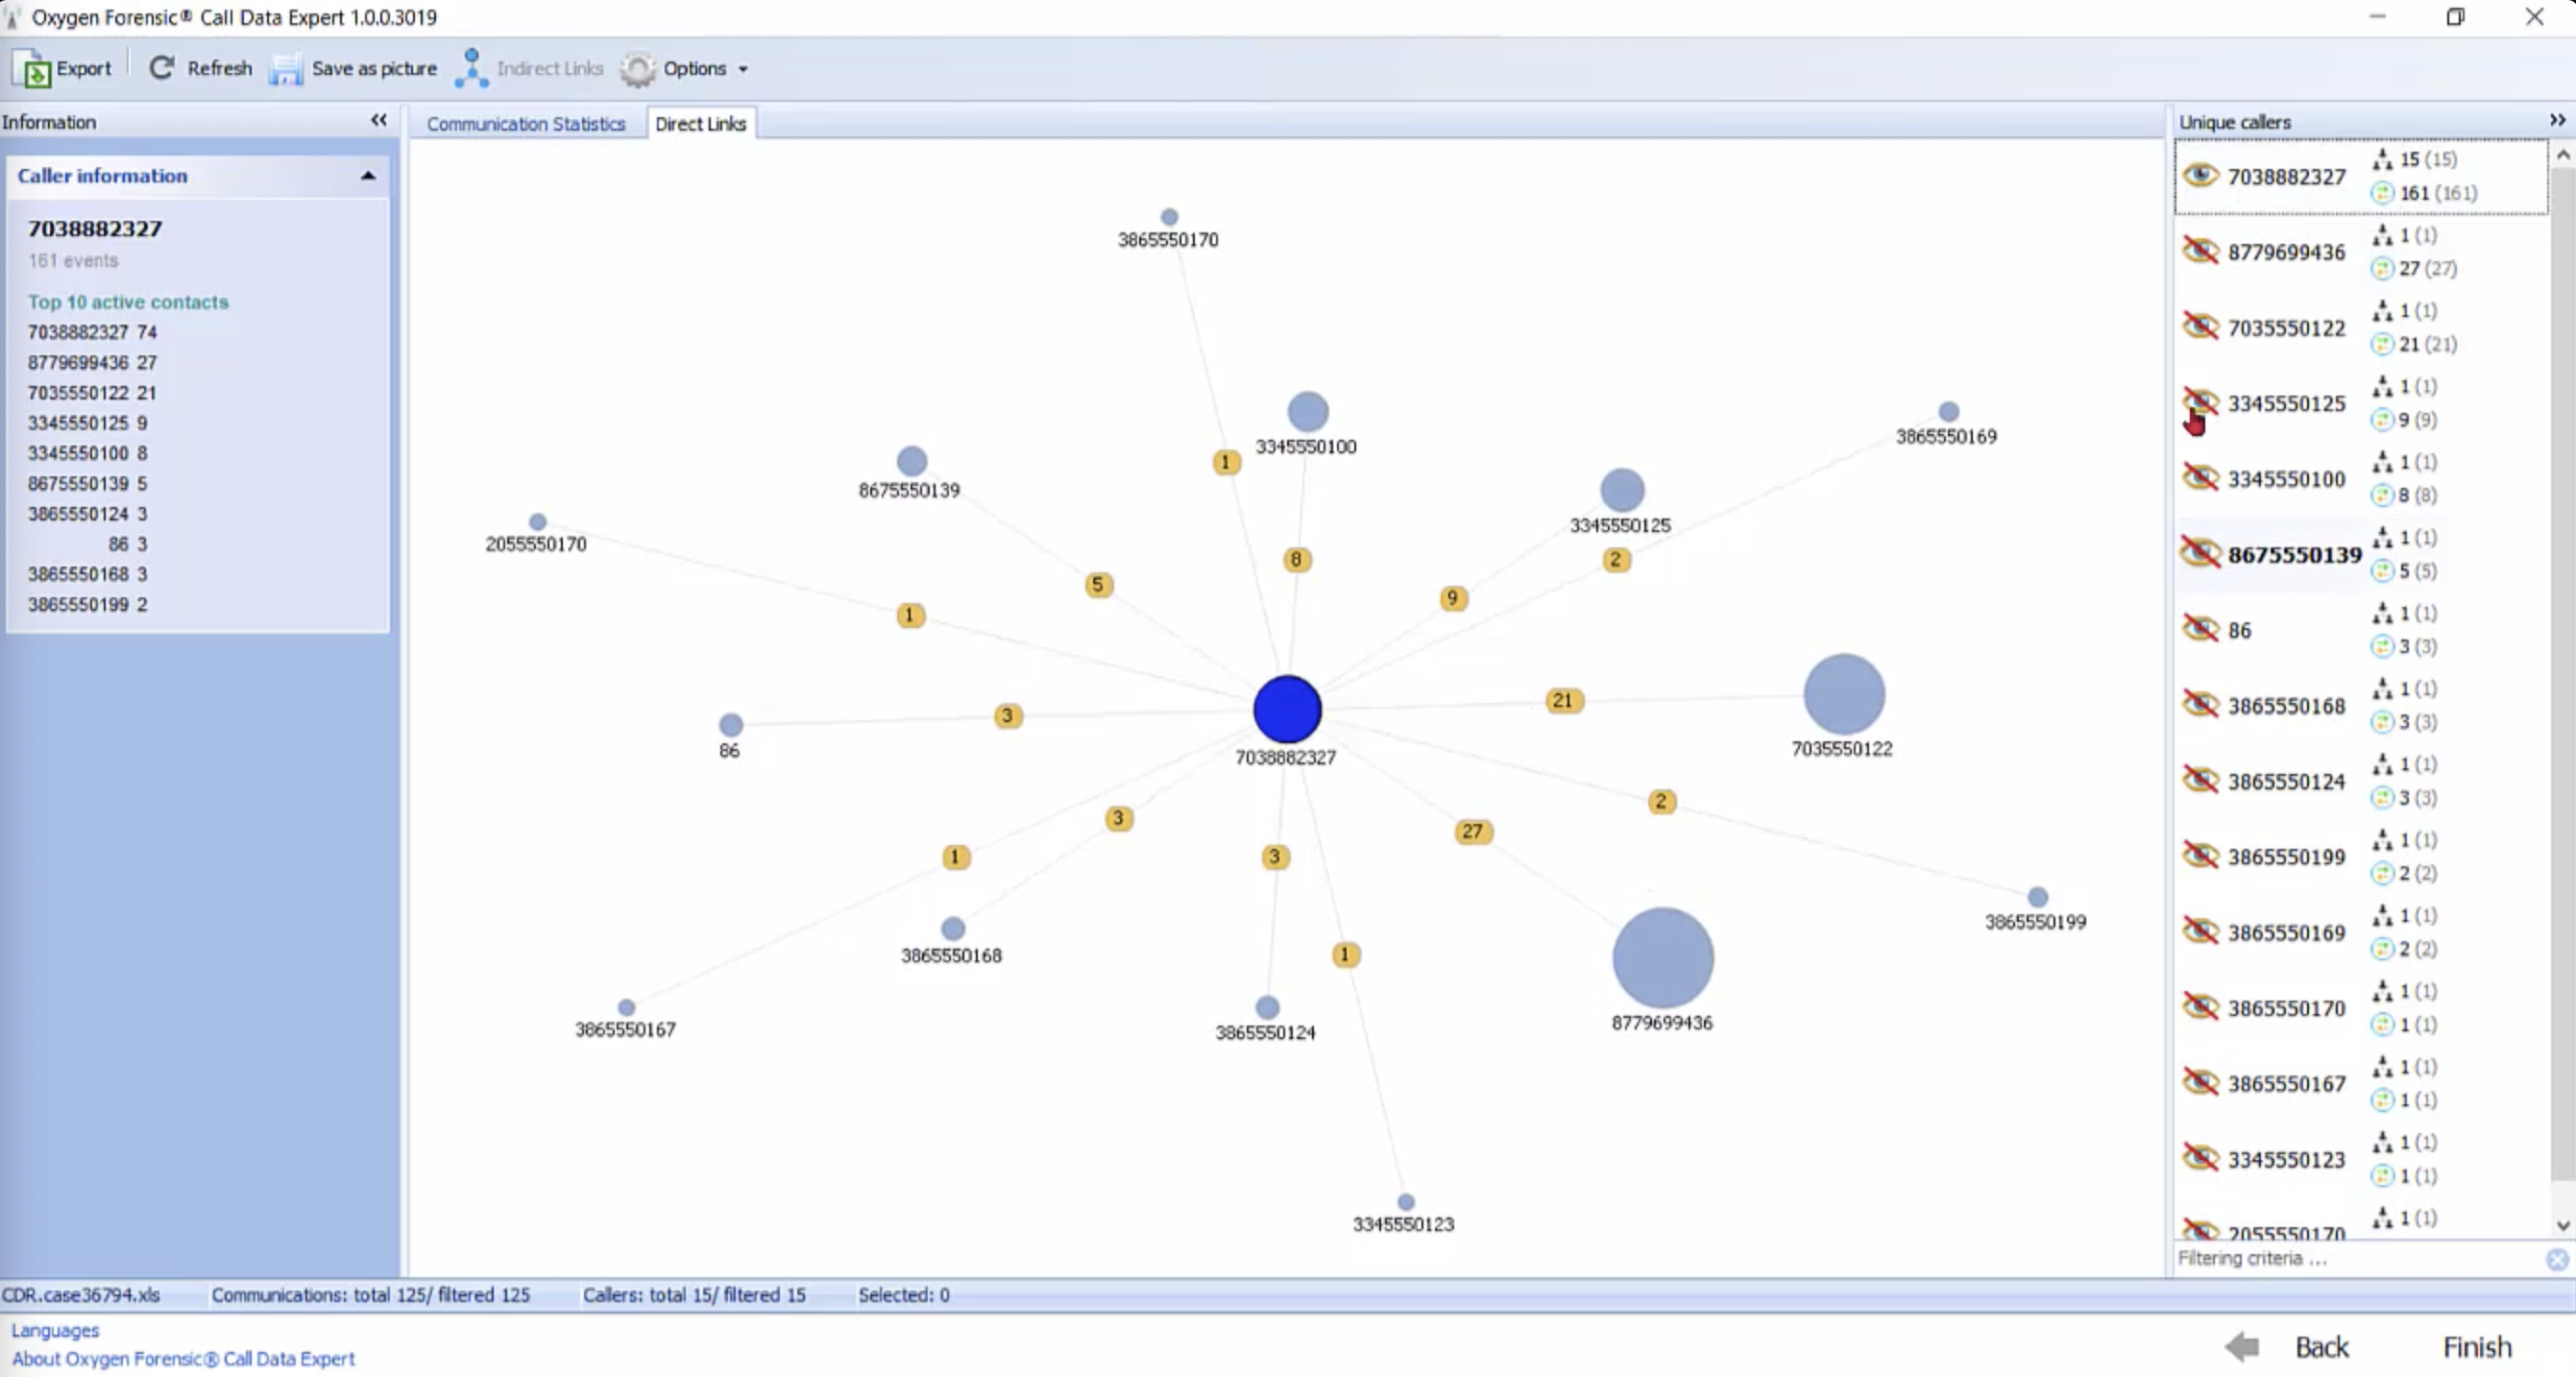
Task: Select the 3865550168 graph node
Action: pos(953,928)
